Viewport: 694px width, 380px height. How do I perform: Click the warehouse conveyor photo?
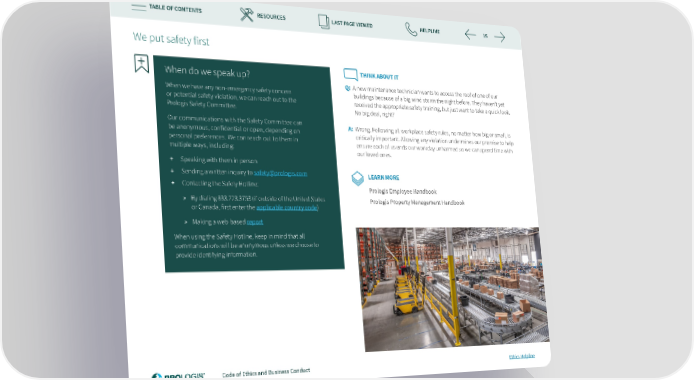(x=453, y=289)
